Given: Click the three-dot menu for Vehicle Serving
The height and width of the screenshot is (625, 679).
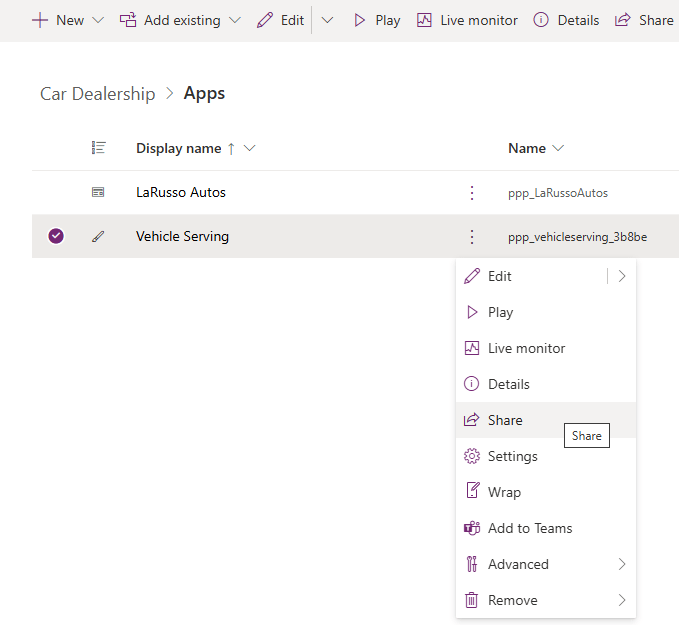Looking at the screenshot, I should [x=472, y=237].
